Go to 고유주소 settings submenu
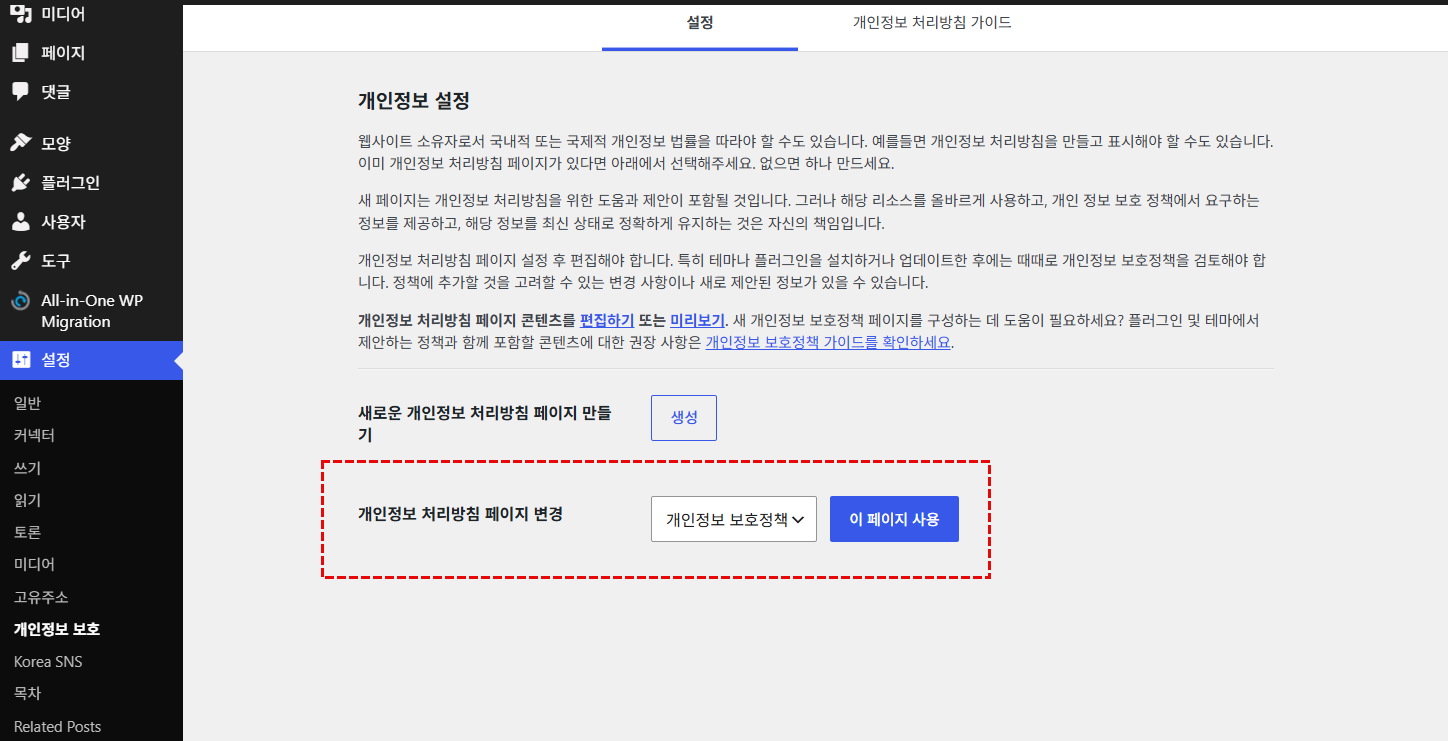Image resolution: width=1448 pixels, height=741 pixels. tap(41, 597)
